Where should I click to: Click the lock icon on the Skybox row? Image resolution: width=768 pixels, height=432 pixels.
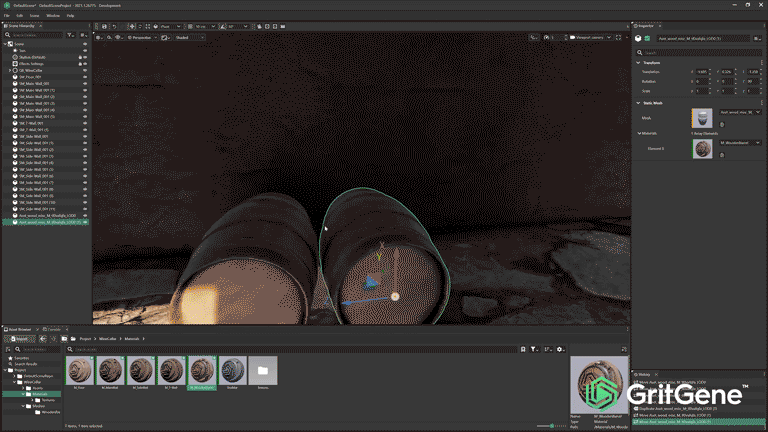80,57
